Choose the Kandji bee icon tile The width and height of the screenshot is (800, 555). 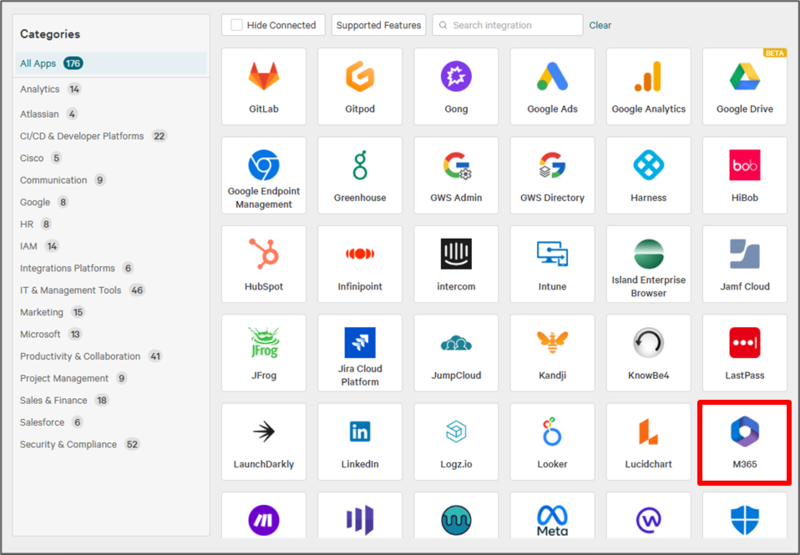pyautogui.click(x=552, y=352)
